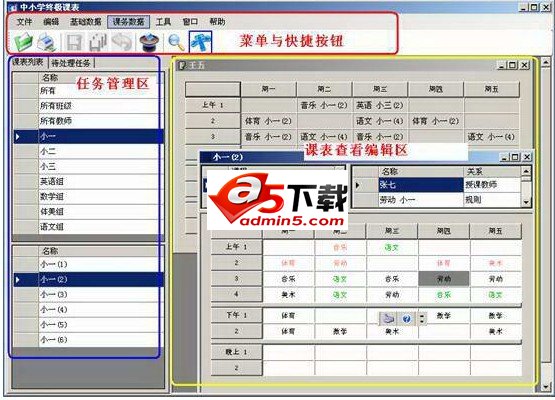Select the 劳动 小一 rule row
Screen dimensions: 555x400
(x=421, y=200)
